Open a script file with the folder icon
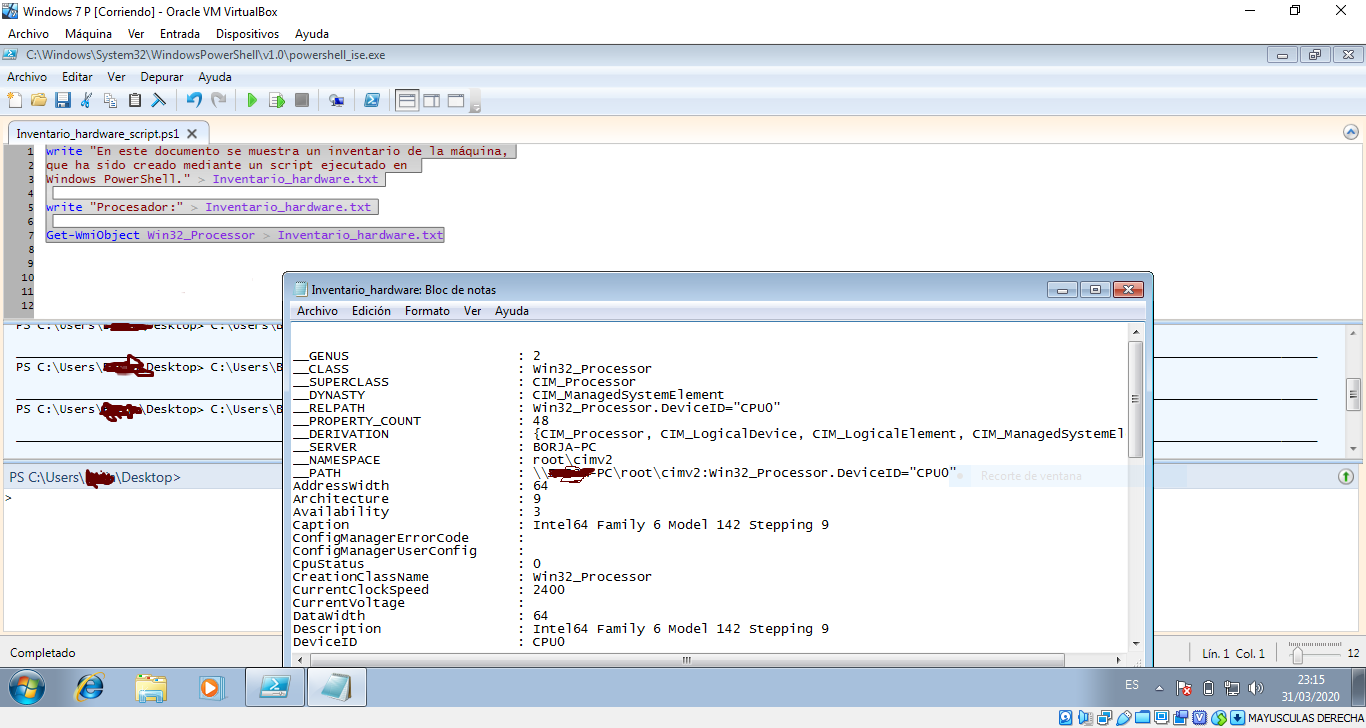Screen dimensions: 1366x728 point(39,100)
